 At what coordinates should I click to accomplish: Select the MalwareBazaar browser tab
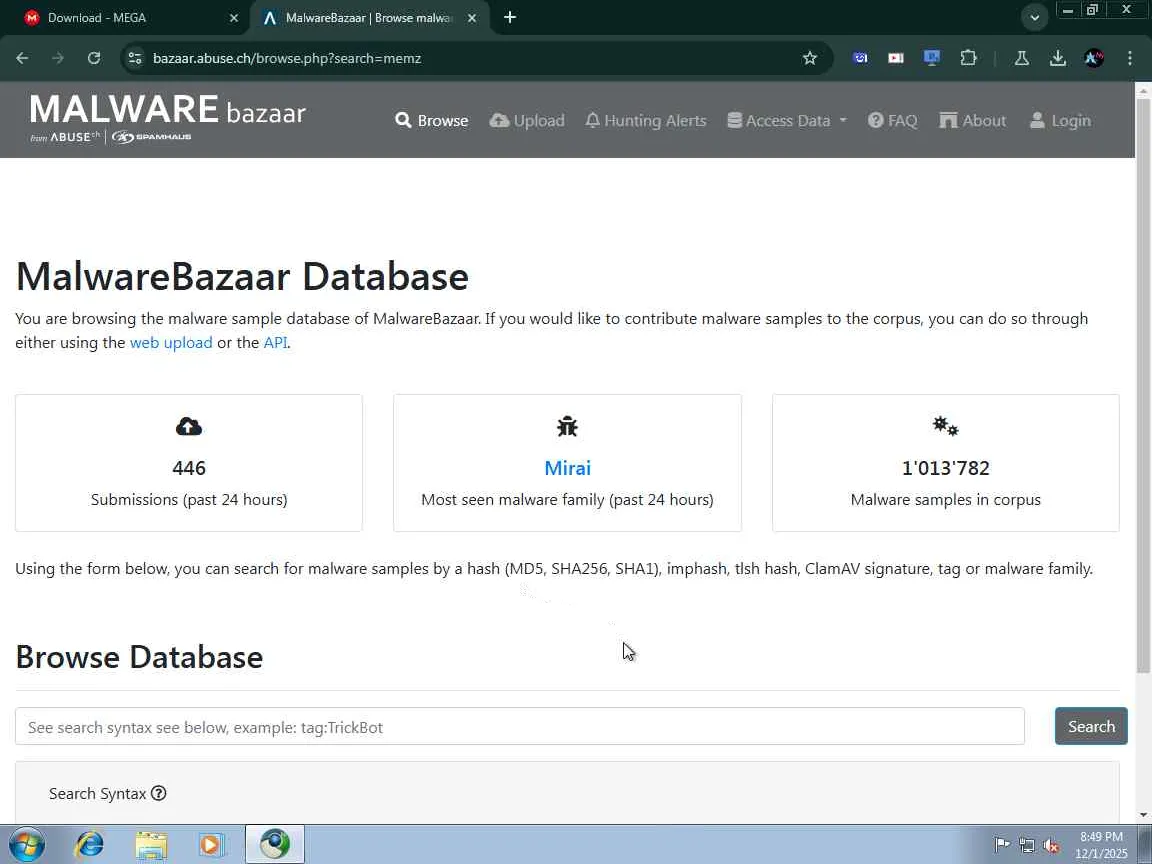tap(369, 18)
